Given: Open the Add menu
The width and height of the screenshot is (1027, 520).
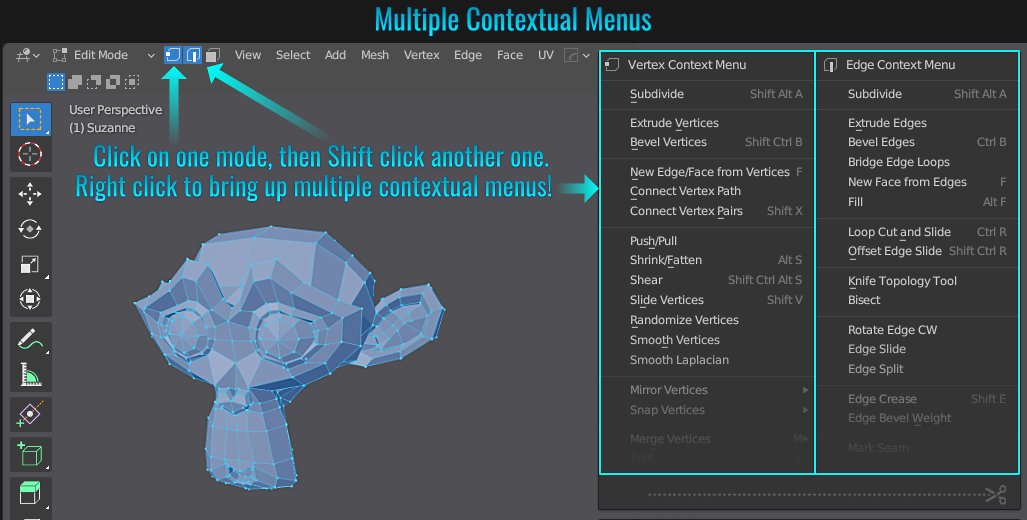Looking at the screenshot, I should coord(335,55).
